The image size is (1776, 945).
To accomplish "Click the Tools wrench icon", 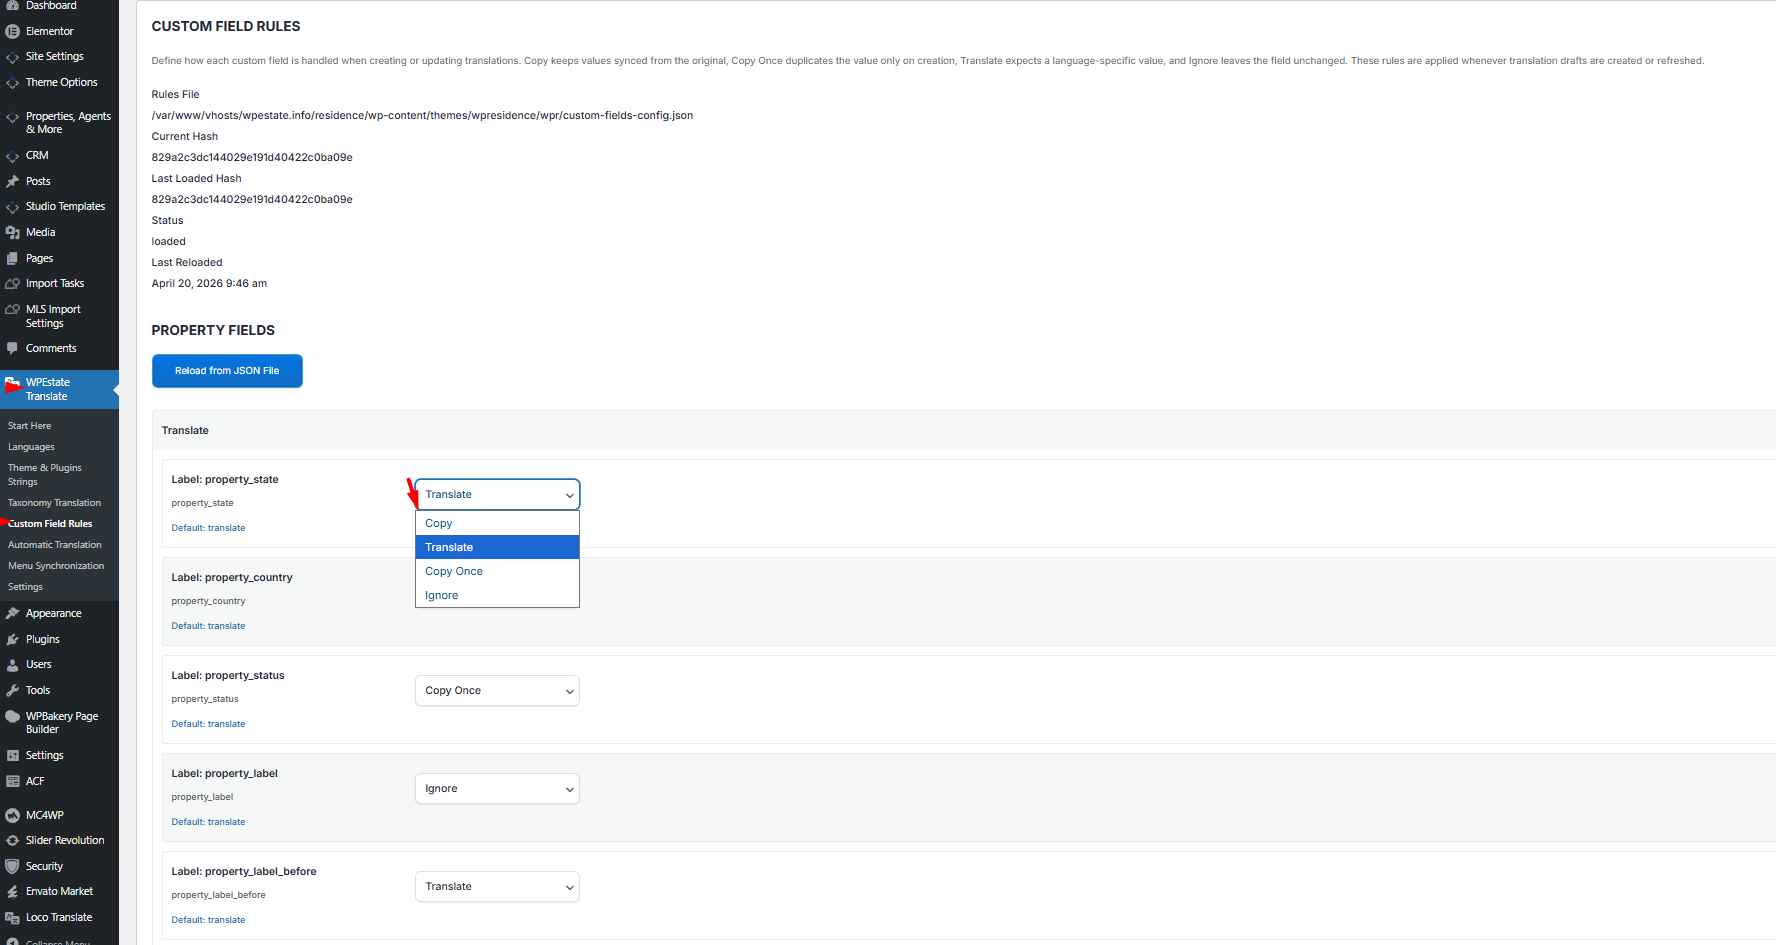I will [12, 690].
